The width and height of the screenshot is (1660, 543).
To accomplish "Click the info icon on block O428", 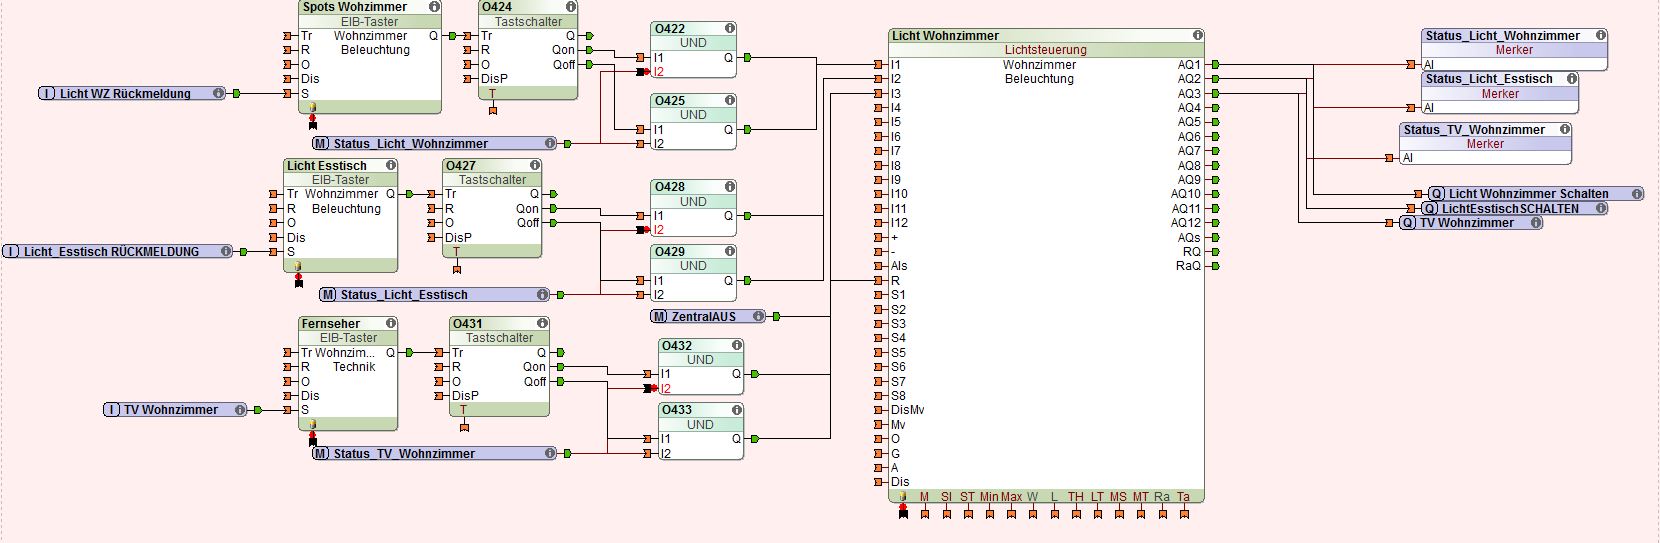I will (730, 187).
